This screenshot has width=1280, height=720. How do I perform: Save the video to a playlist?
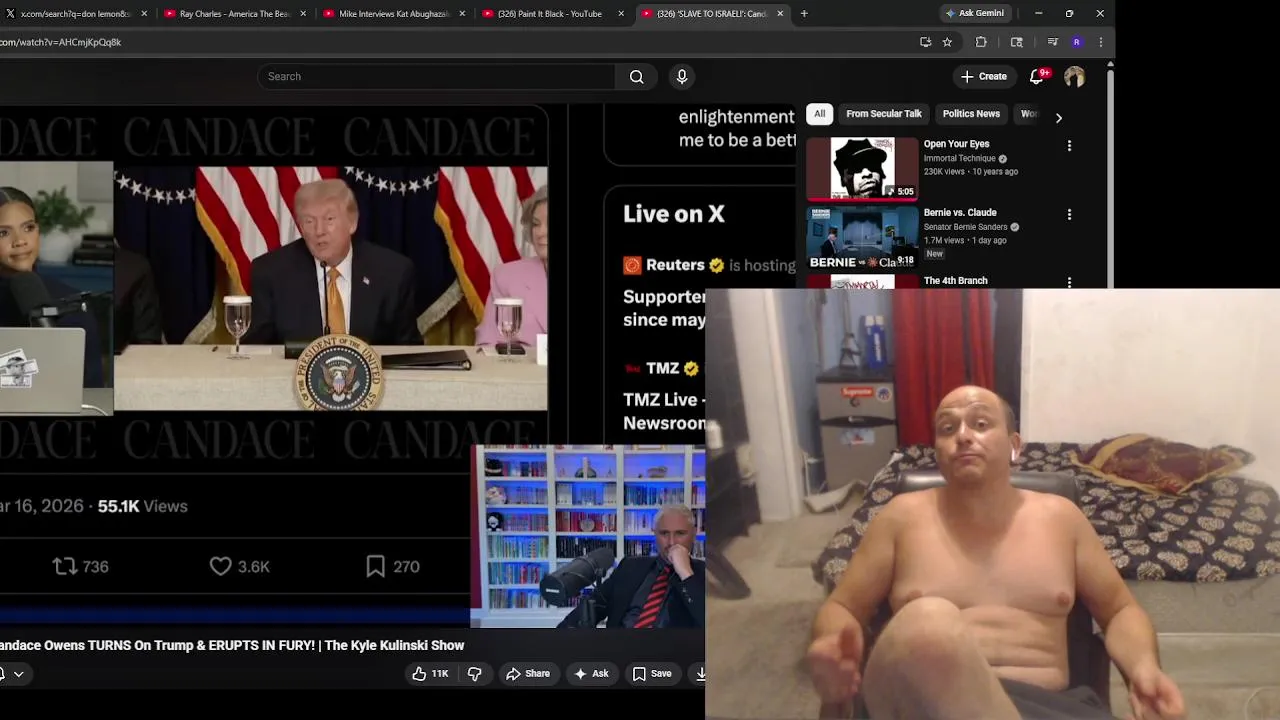point(652,674)
